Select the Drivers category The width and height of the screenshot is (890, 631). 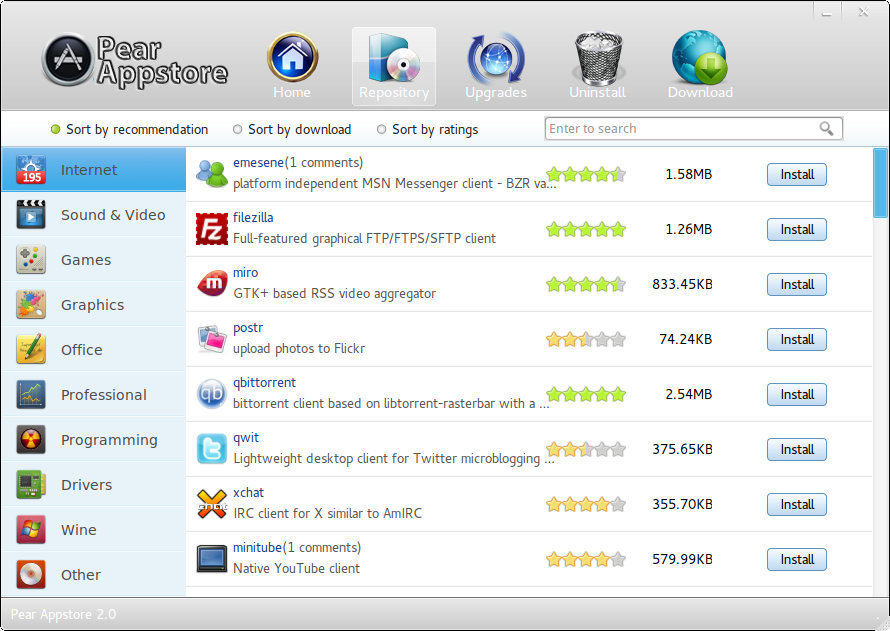(94, 484)
